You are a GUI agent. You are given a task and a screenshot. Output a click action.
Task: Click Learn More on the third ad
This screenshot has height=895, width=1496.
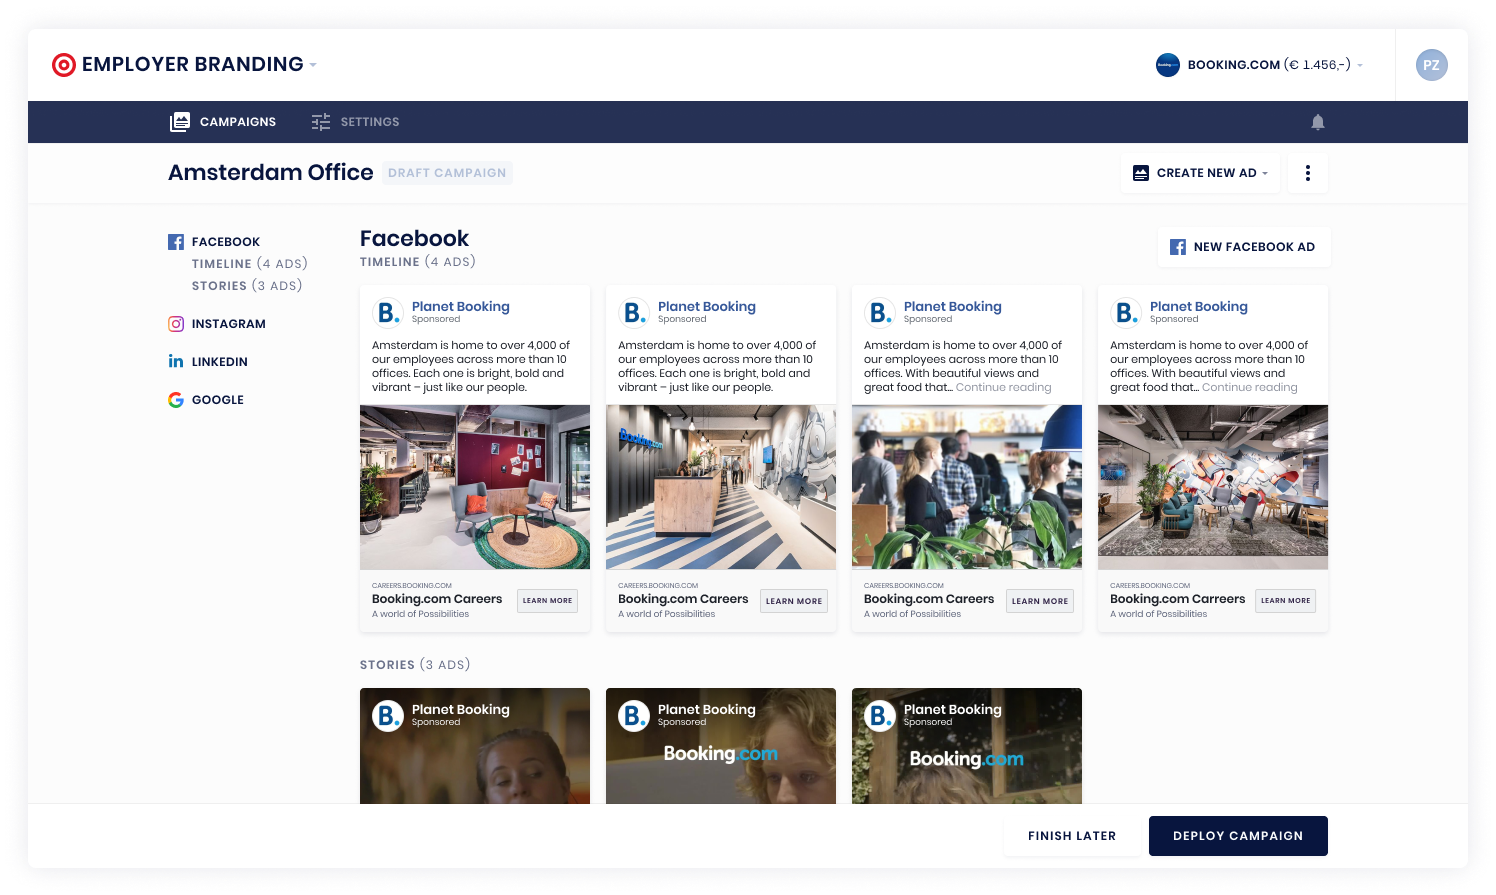(1040, 601)
